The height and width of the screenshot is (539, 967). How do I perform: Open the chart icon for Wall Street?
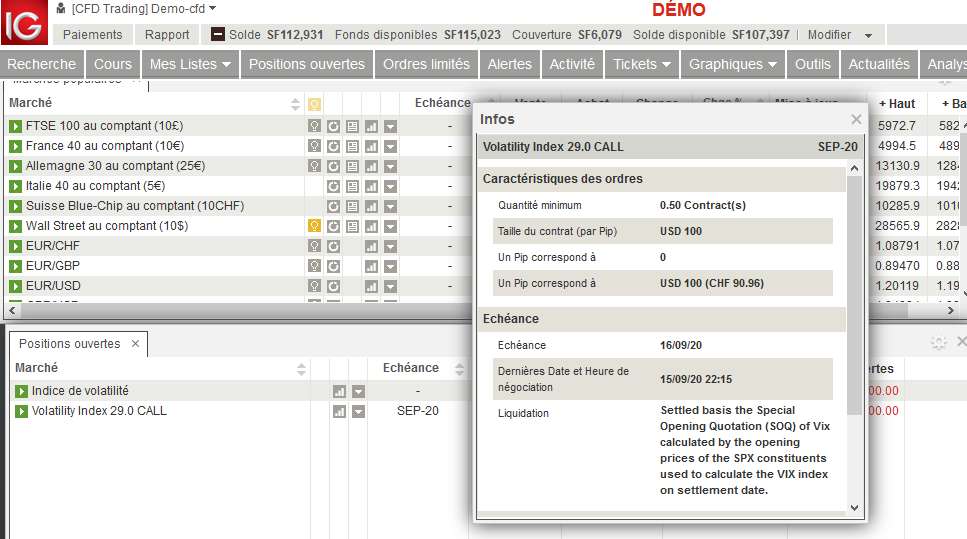pyautogui.click(x=371, y=226)
